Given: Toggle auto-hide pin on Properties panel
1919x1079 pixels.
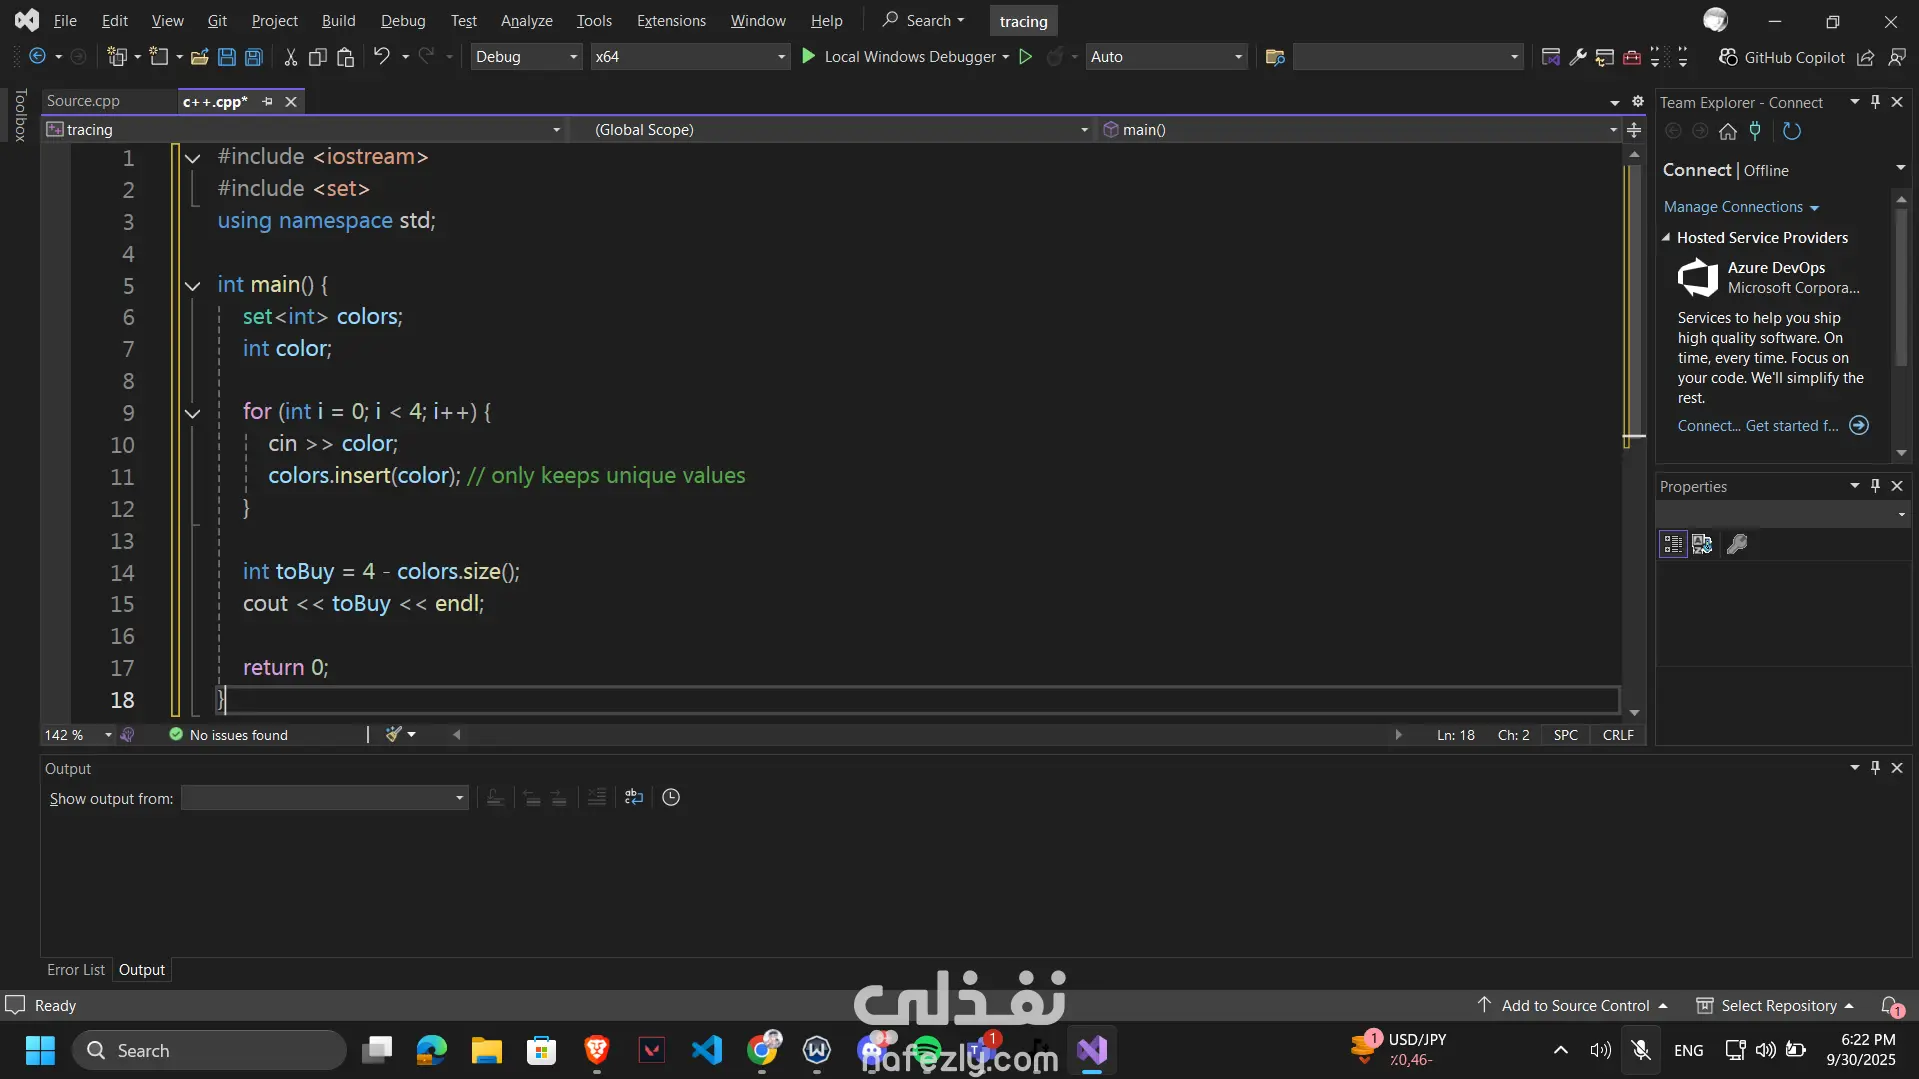Looking at the screenshot, I should point(1876,486).
